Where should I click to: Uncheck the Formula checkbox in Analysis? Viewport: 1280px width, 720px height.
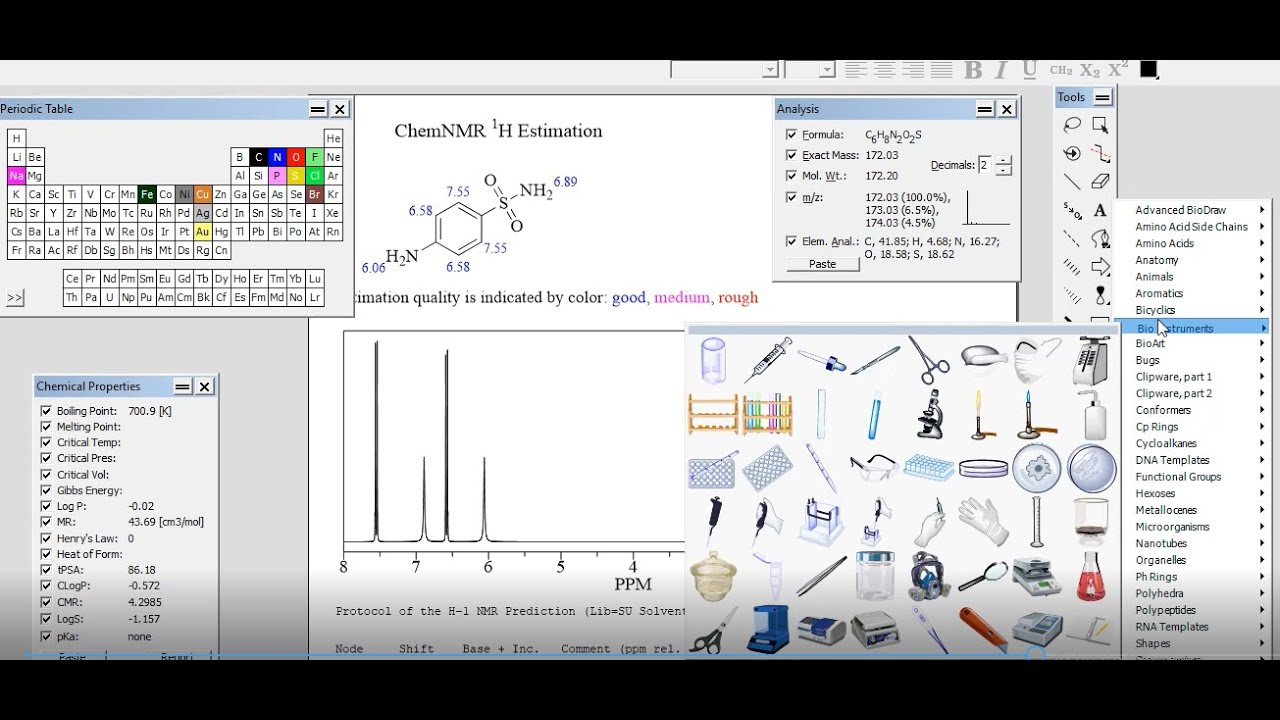click(x=792, y=134)
